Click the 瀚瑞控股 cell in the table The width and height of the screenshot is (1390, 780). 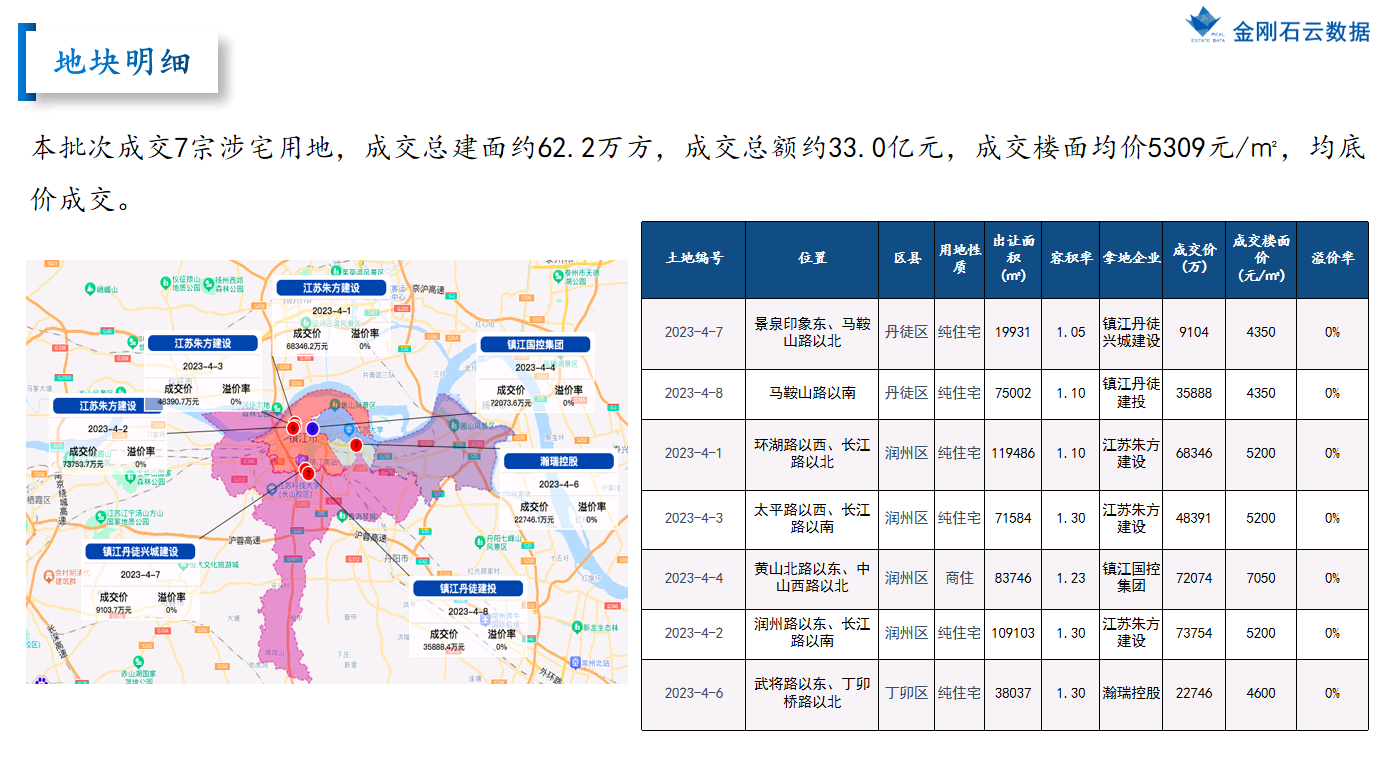click(1131, 693)
